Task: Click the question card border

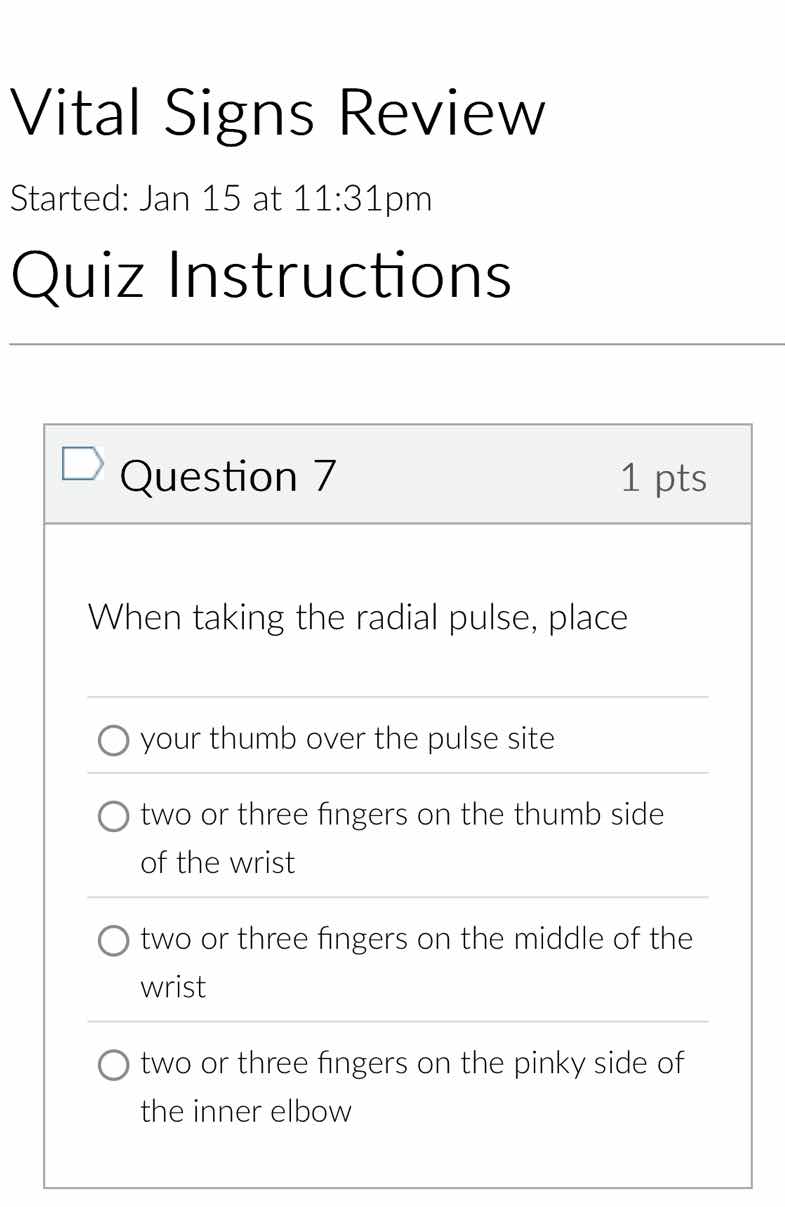Action: (x=45, y=800)
